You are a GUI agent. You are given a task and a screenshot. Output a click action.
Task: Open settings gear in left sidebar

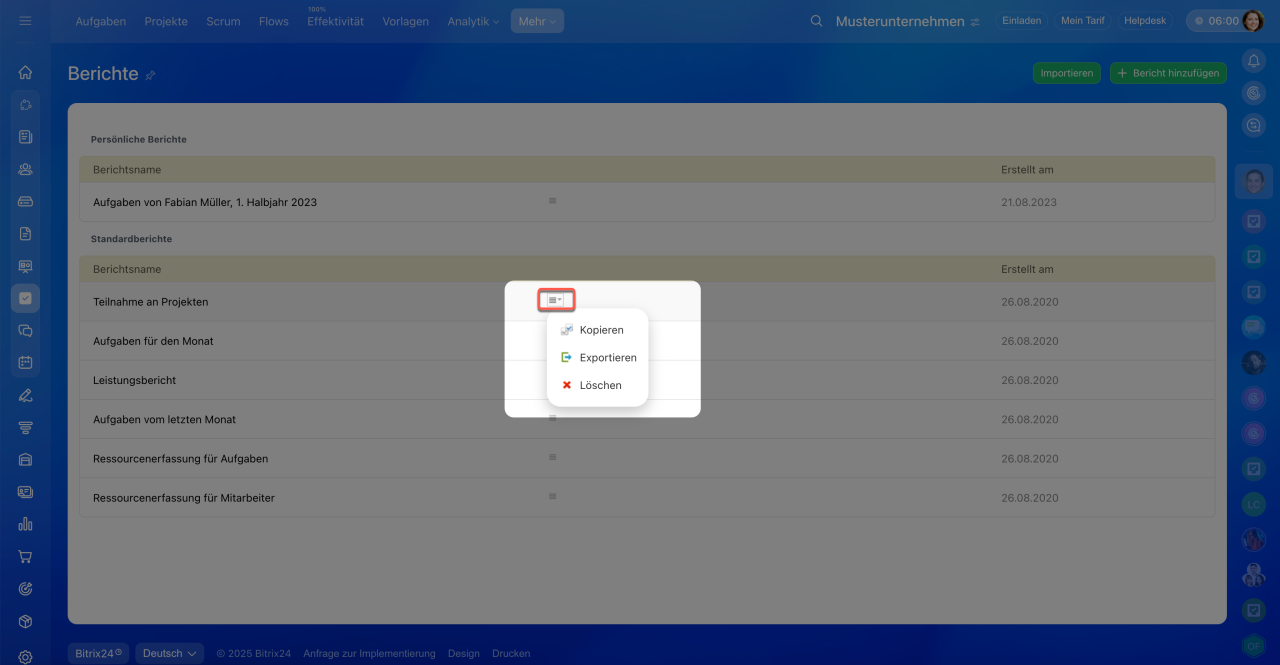click(25, 656)
